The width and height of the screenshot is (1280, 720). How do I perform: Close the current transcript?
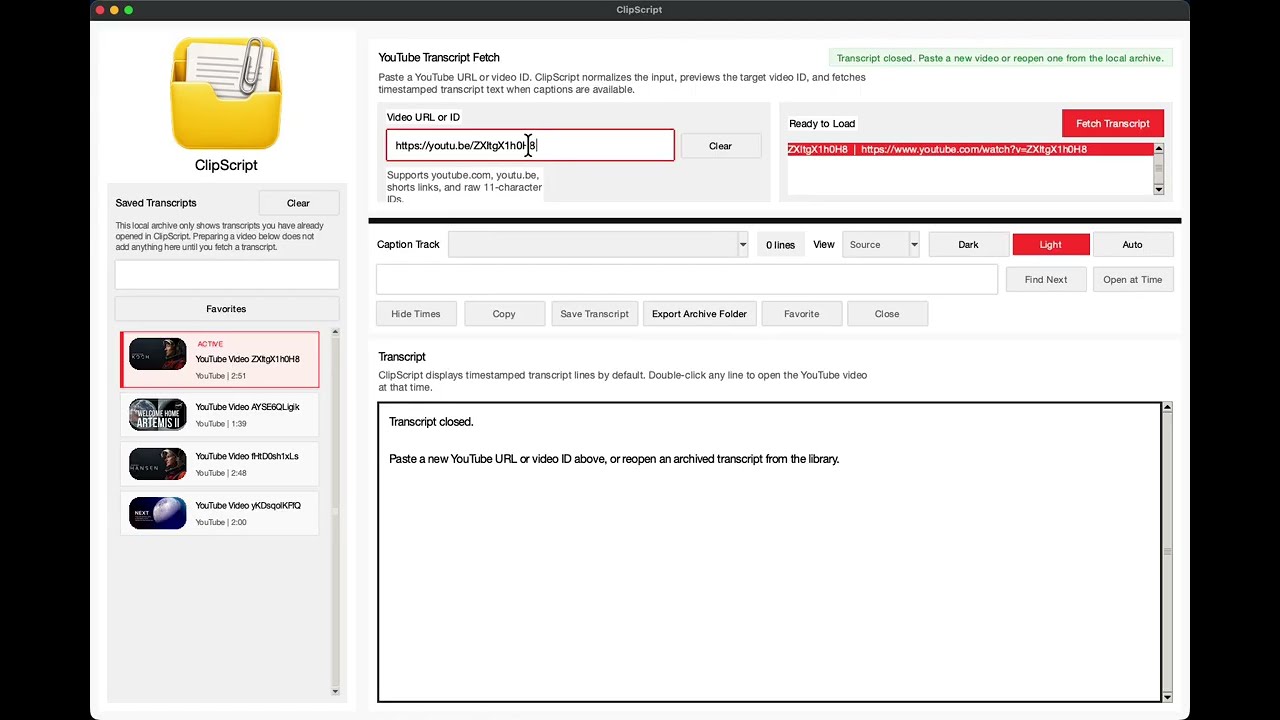887,314
